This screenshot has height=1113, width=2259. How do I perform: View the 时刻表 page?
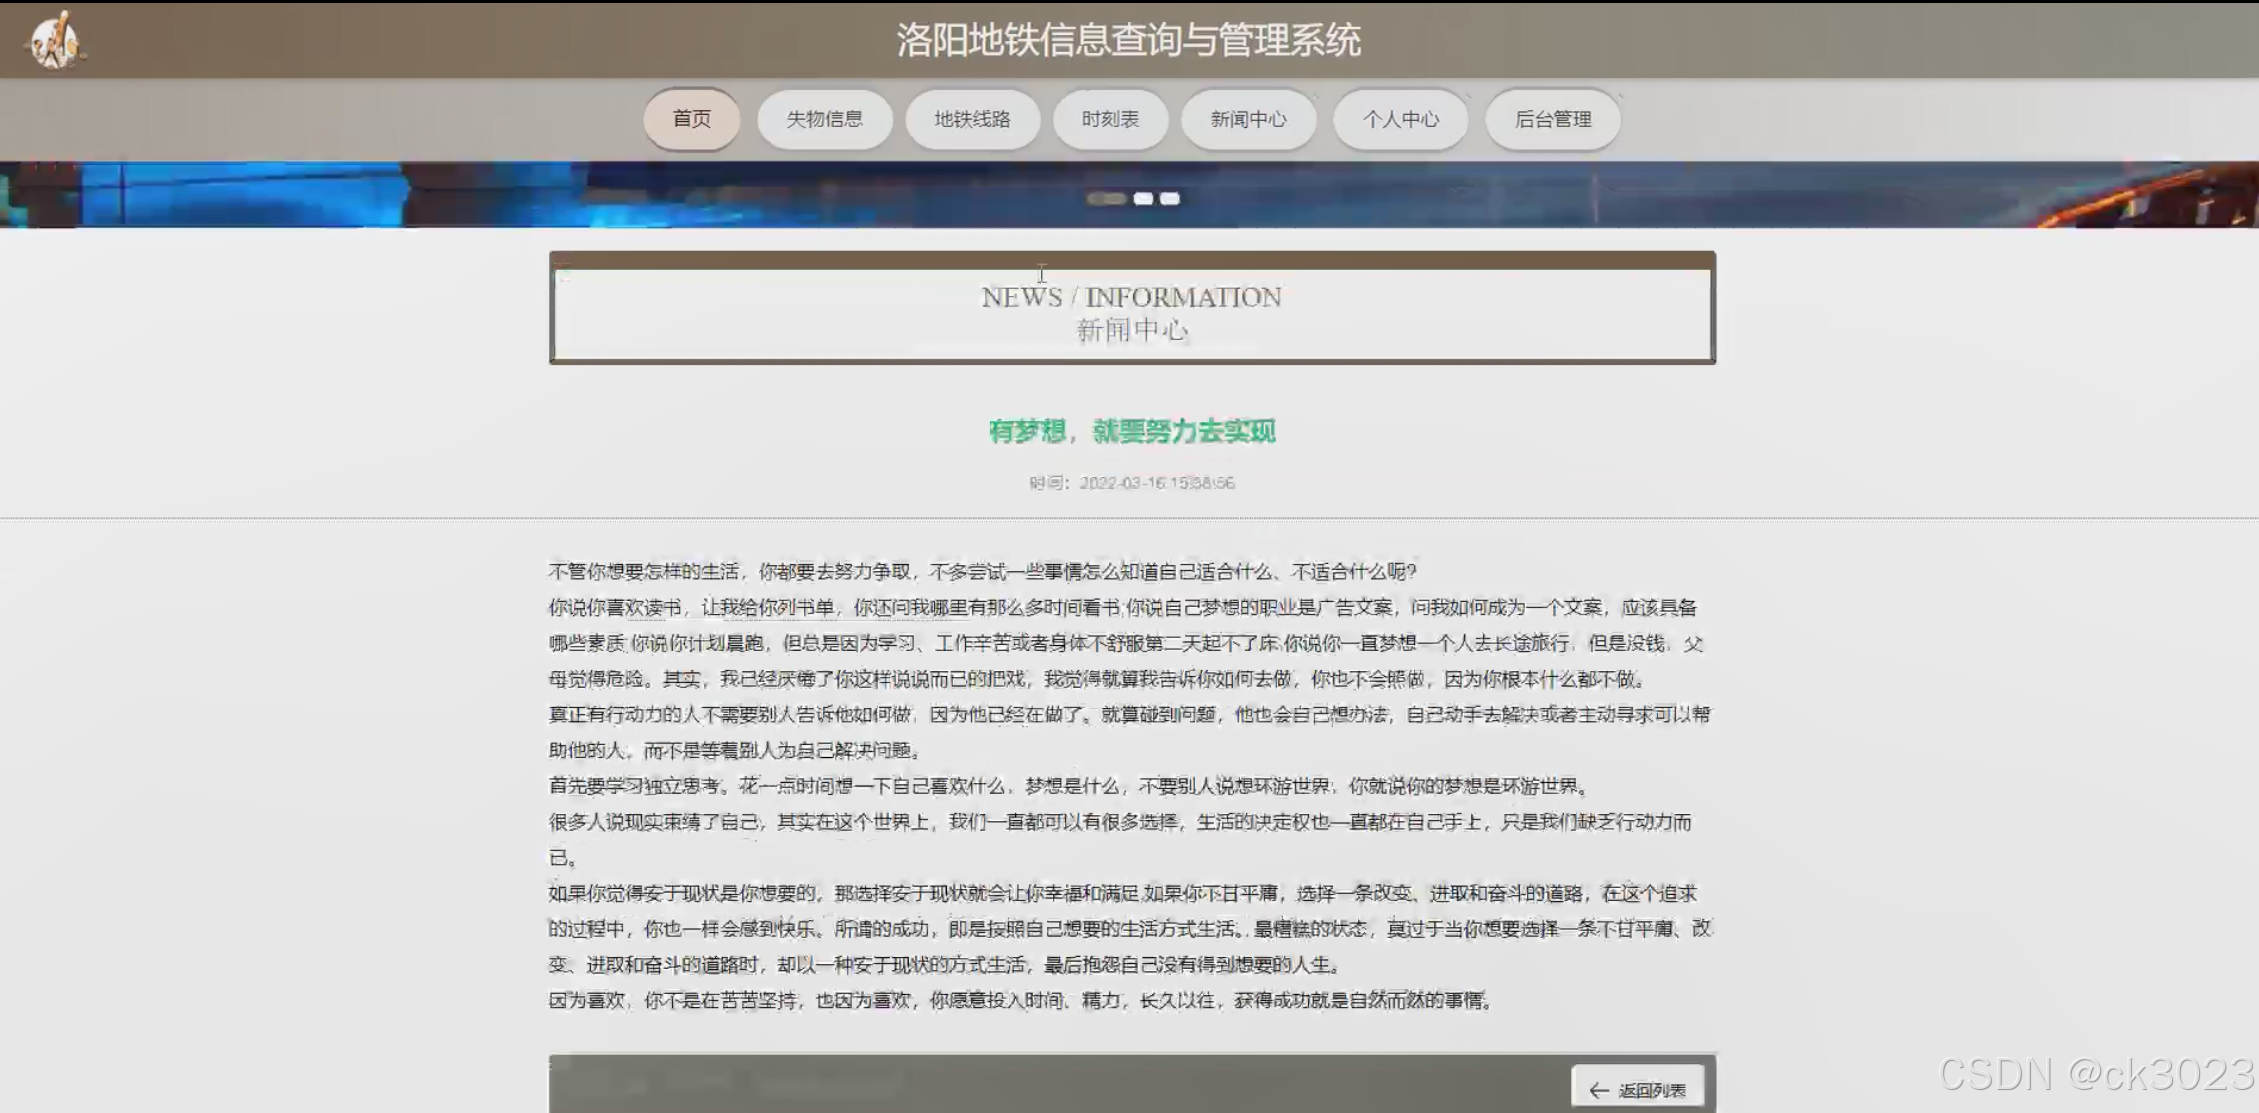(x=1110, y=119)
